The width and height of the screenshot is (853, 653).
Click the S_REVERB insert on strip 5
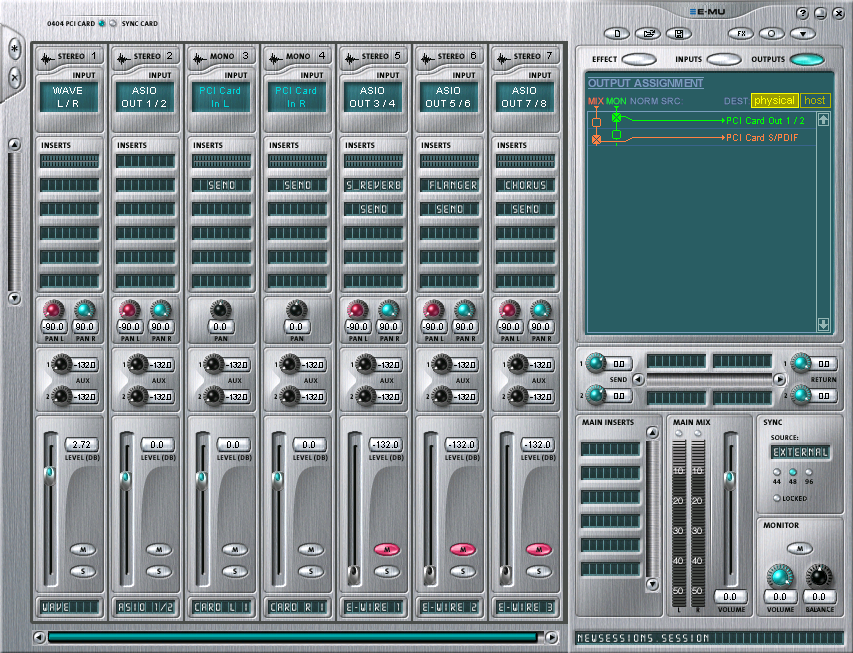pos(373,185)
